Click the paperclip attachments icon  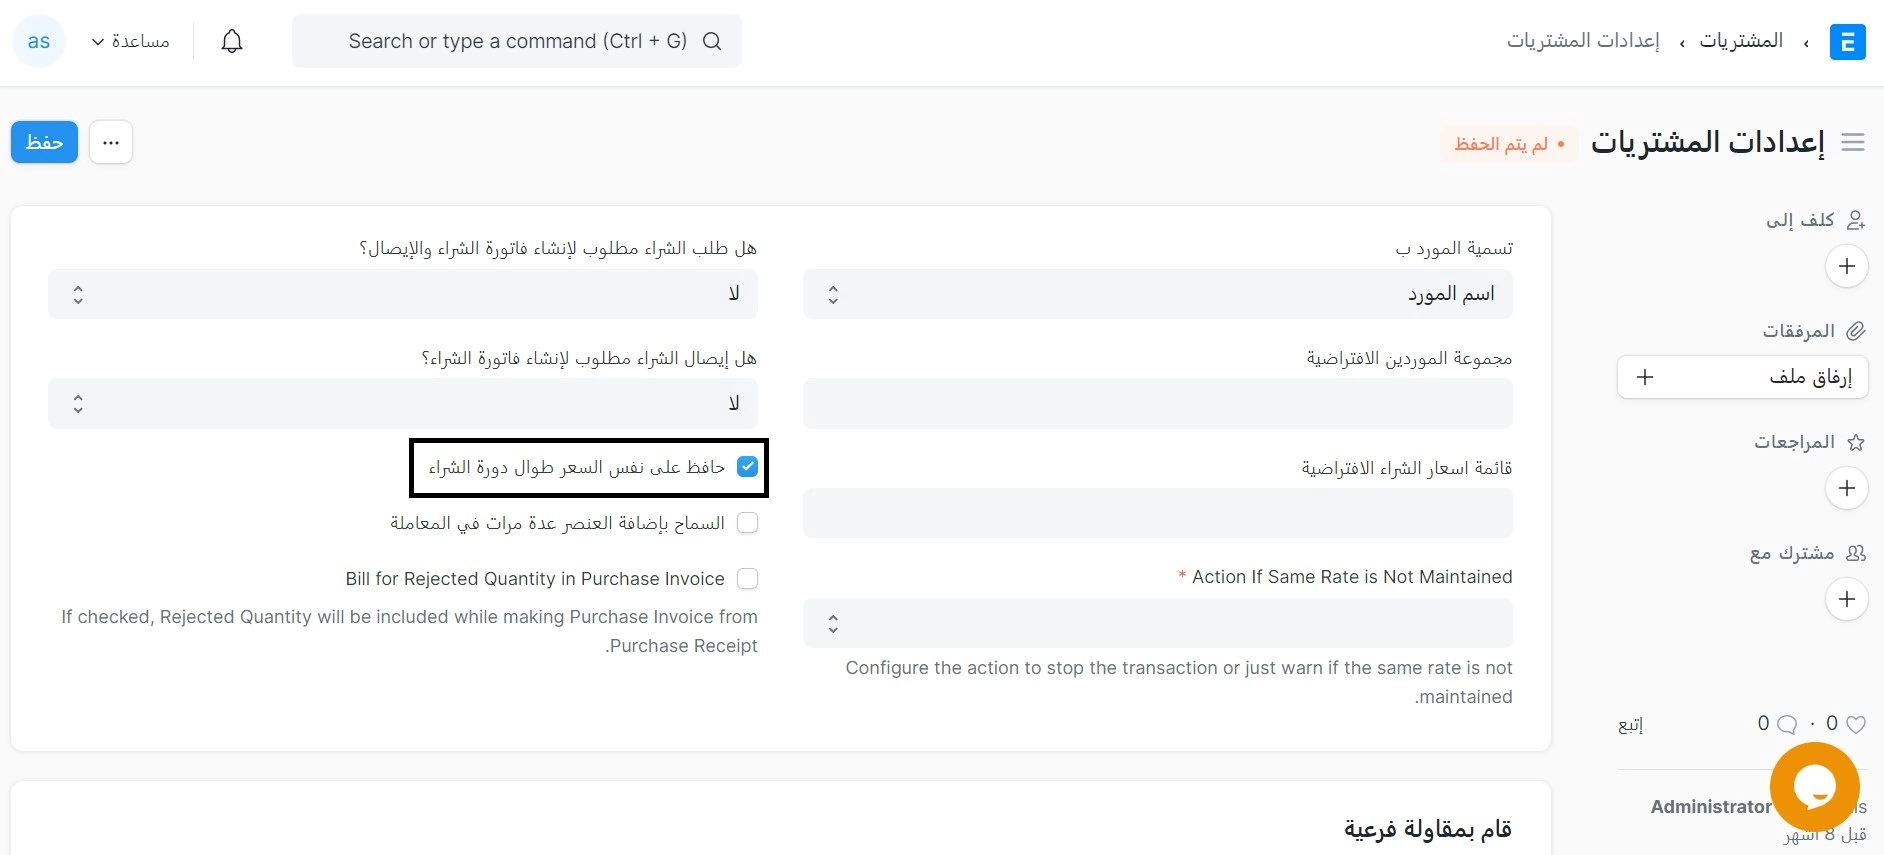(1856, 331)
